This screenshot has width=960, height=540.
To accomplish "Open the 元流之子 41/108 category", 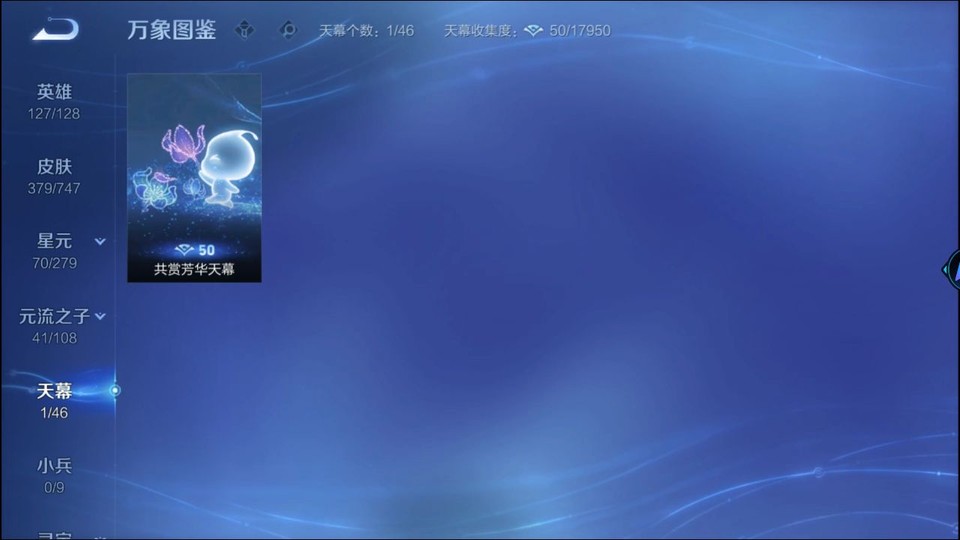I will [55, 326].
